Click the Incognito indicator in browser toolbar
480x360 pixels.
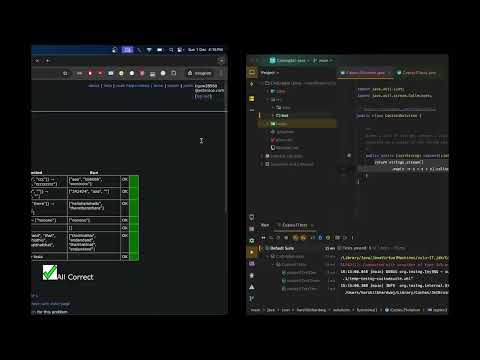tap(199, 73)
